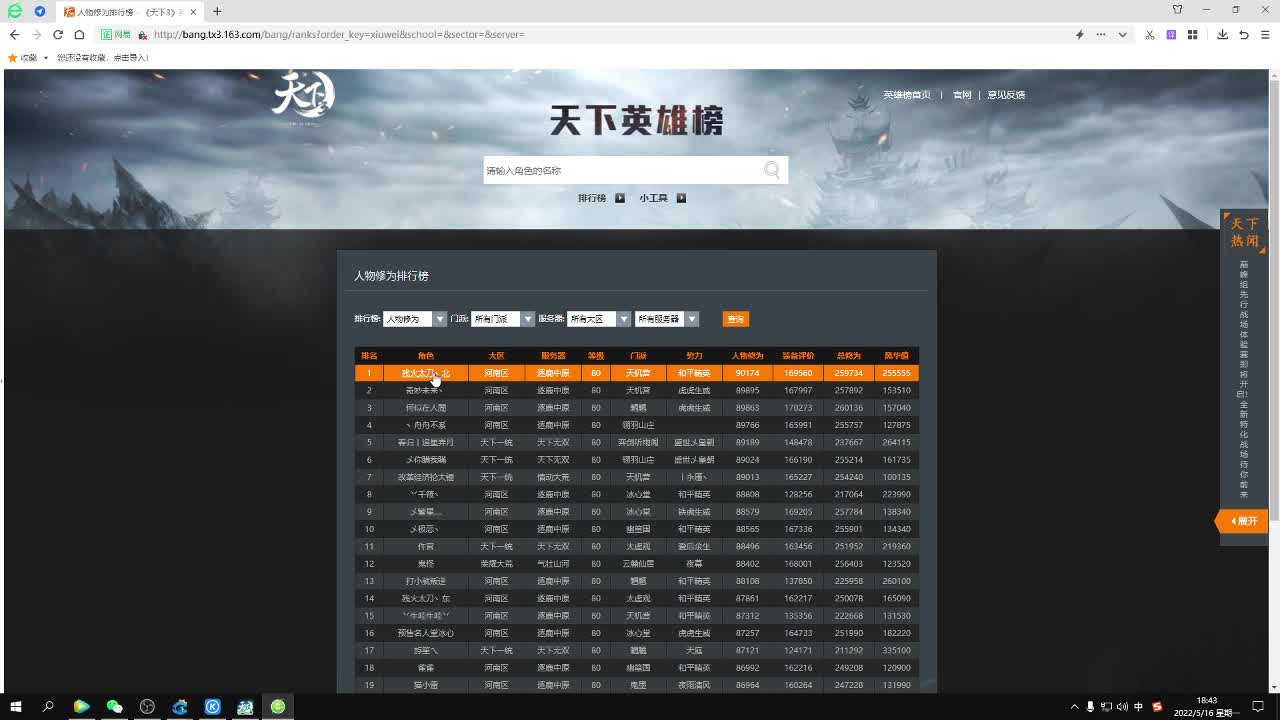The width and height of the screenshot is (1280, 720).
Task: Click the 264115 value in row 5
Action: 896,442
